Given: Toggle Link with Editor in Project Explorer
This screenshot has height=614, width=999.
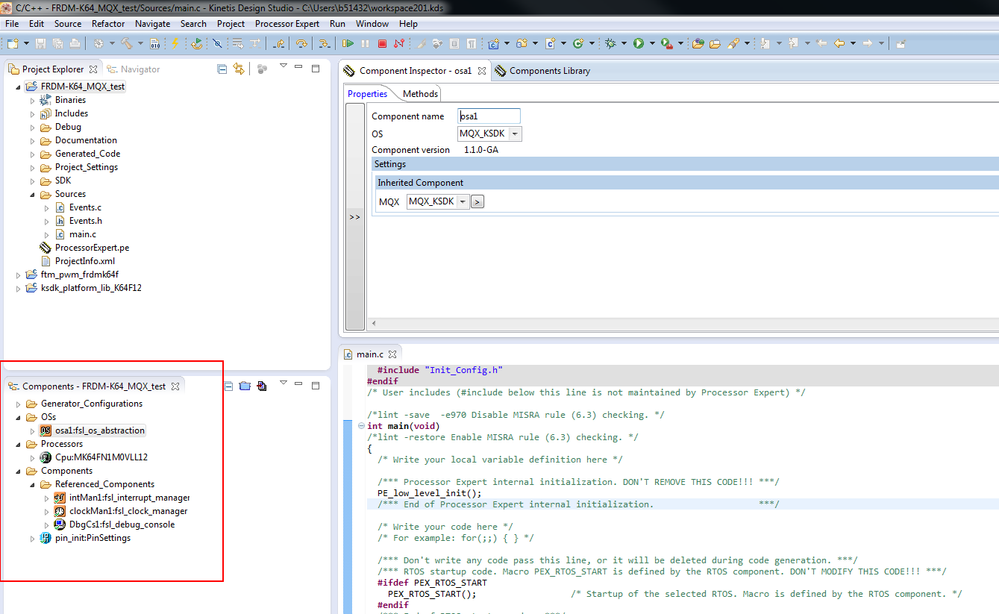Looking at the screenshot, I should pos(239,69).
